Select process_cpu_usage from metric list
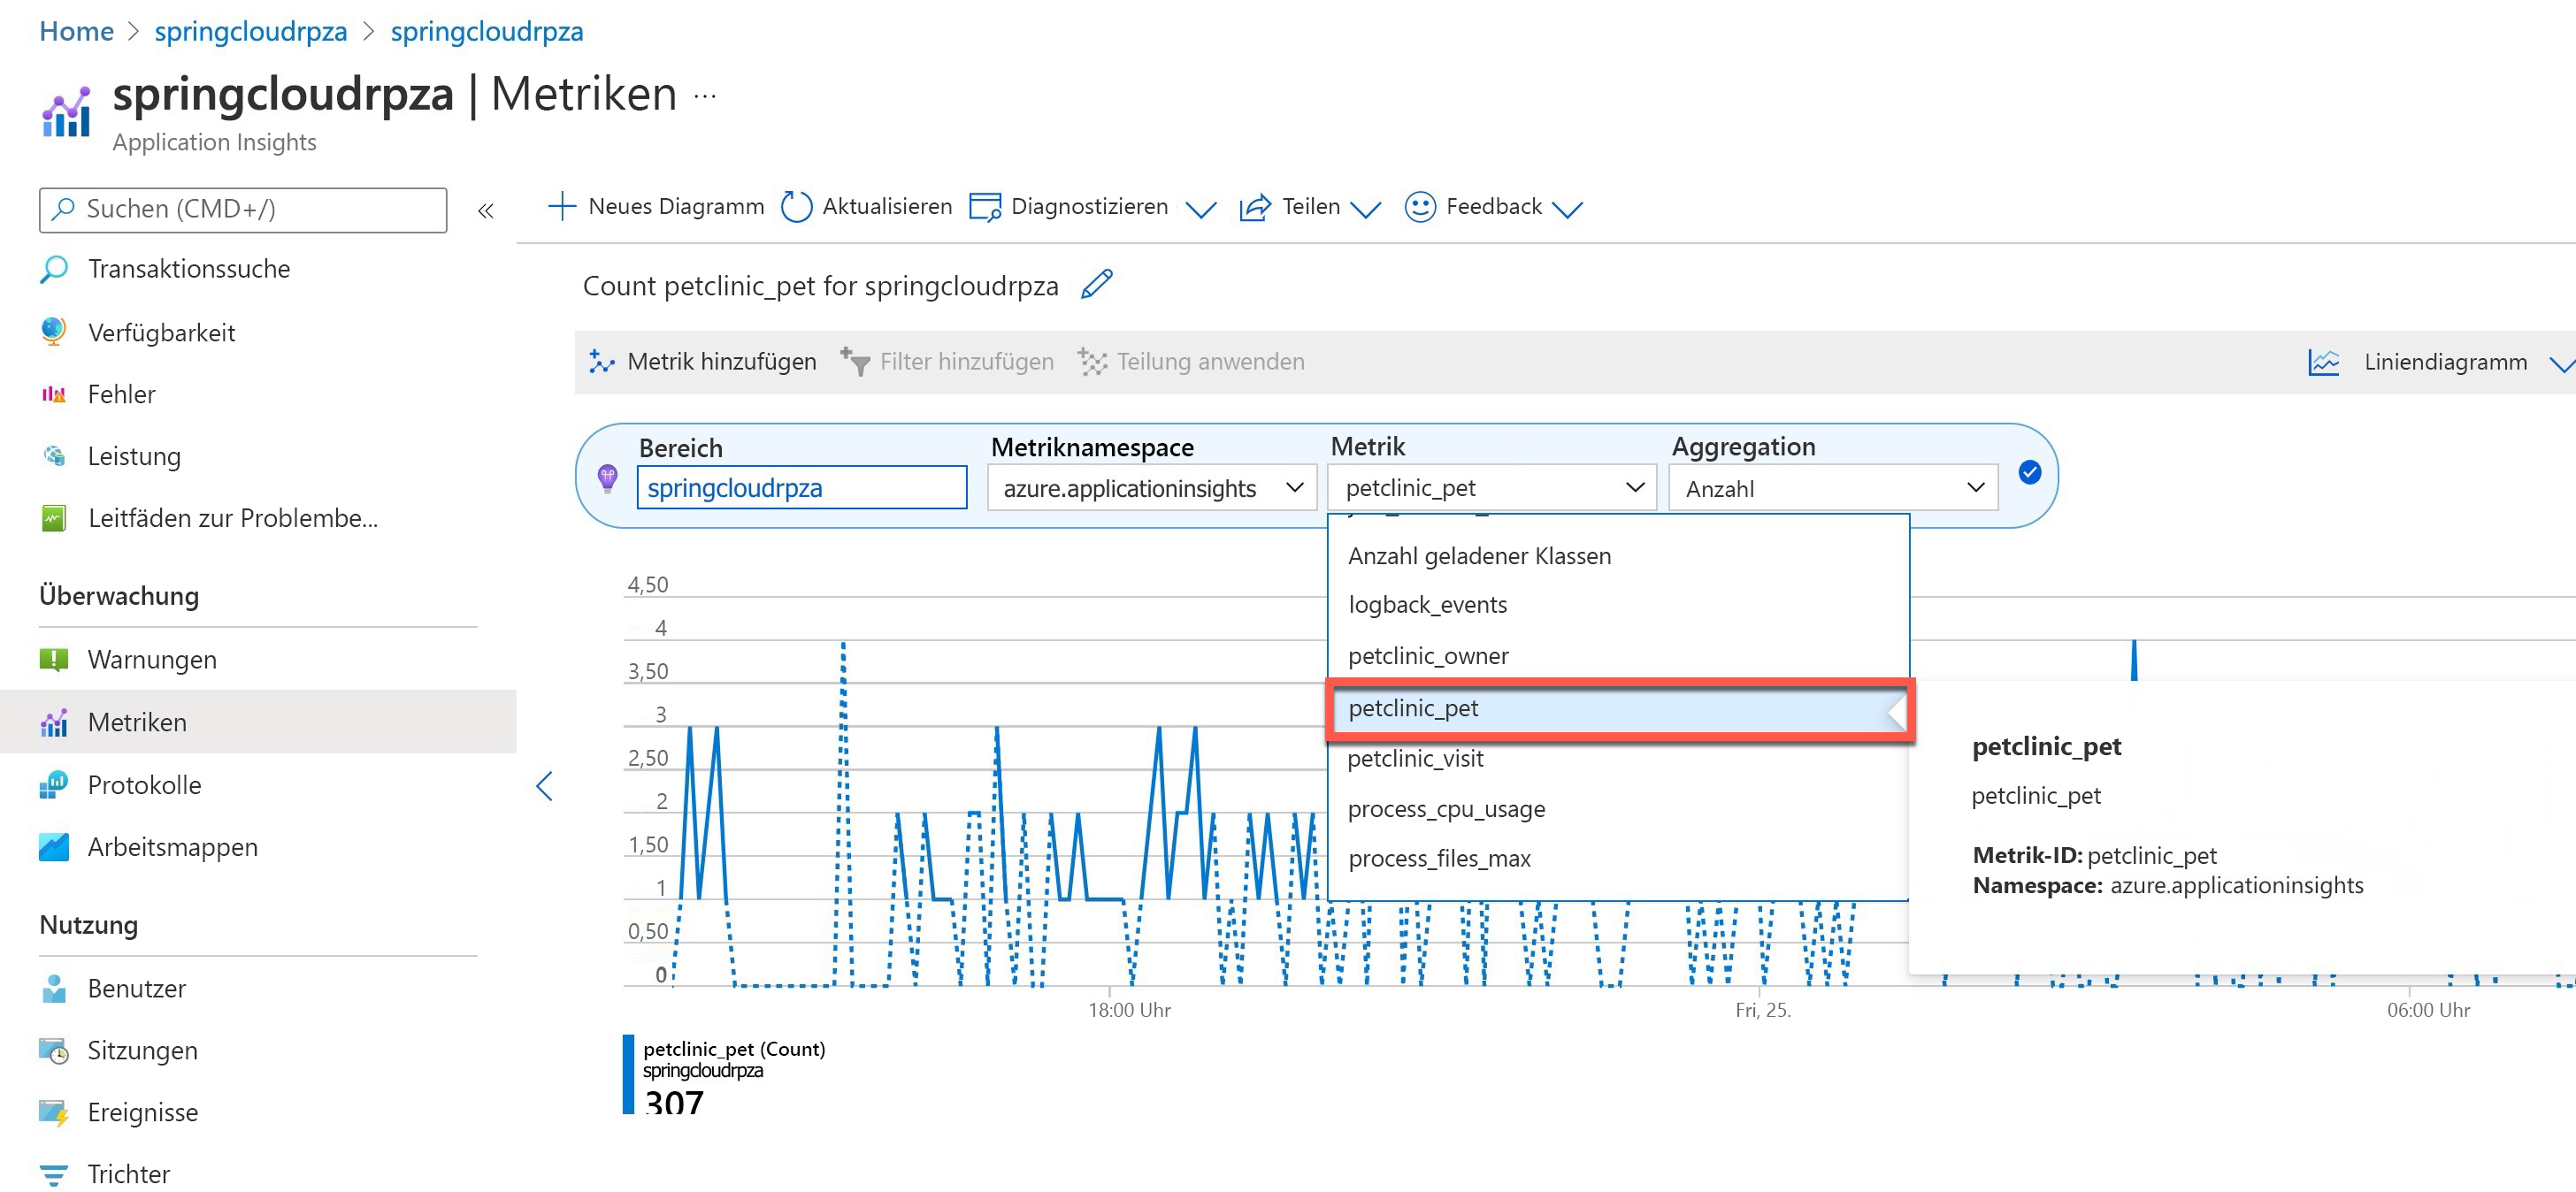Viewport: 2576px width, 1192px height. [x=1617, y=809]
